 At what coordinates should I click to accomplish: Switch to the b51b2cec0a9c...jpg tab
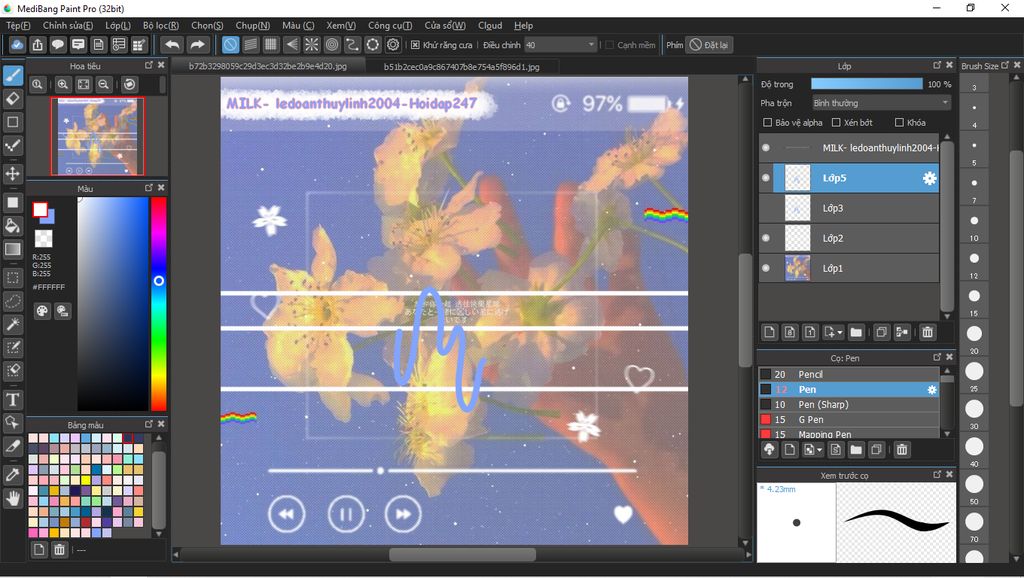[x=462, y=67]
